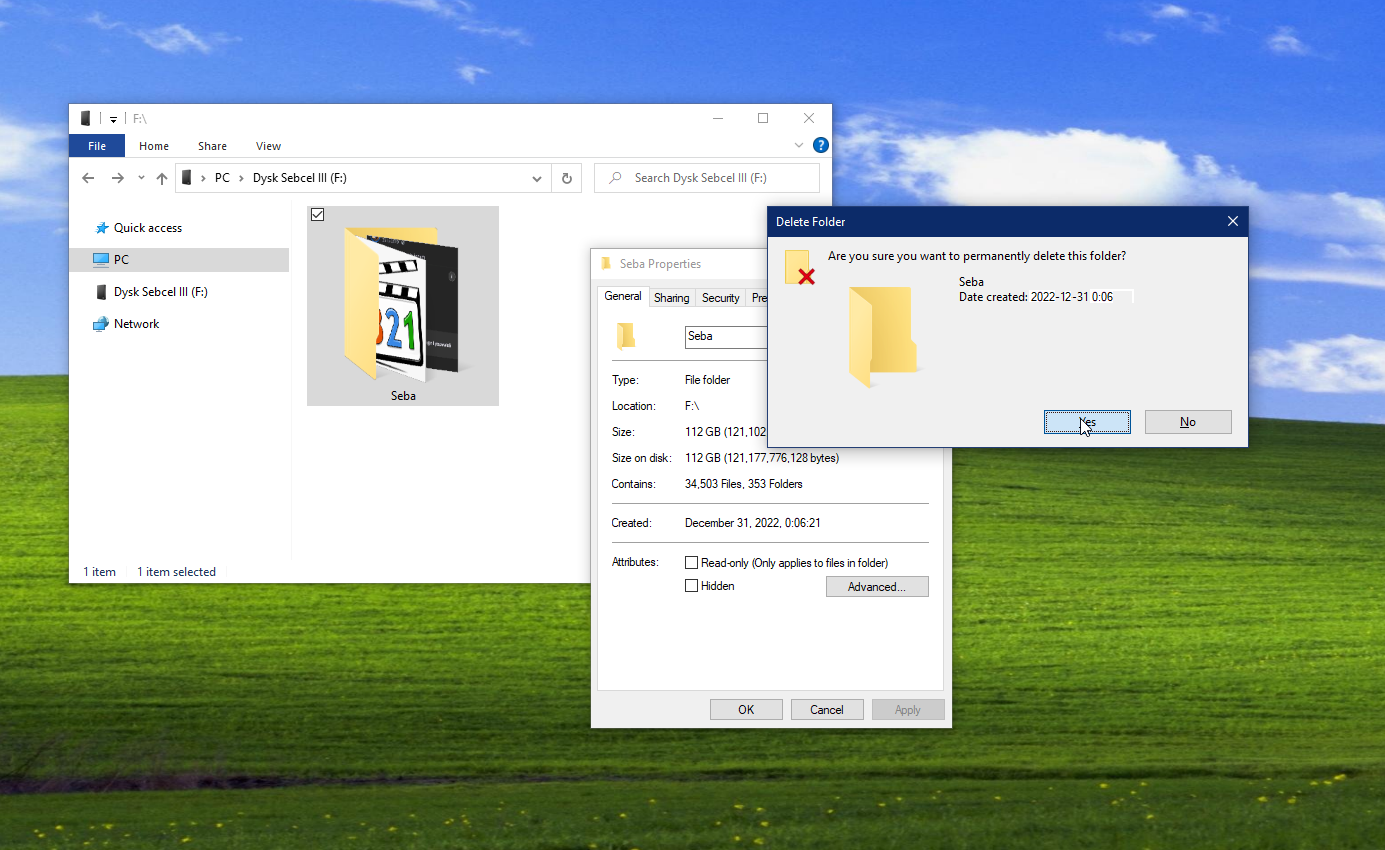Click the Forward navigation arrow
This screenshot has height=850, width=1385.
[x=118, y=178]
